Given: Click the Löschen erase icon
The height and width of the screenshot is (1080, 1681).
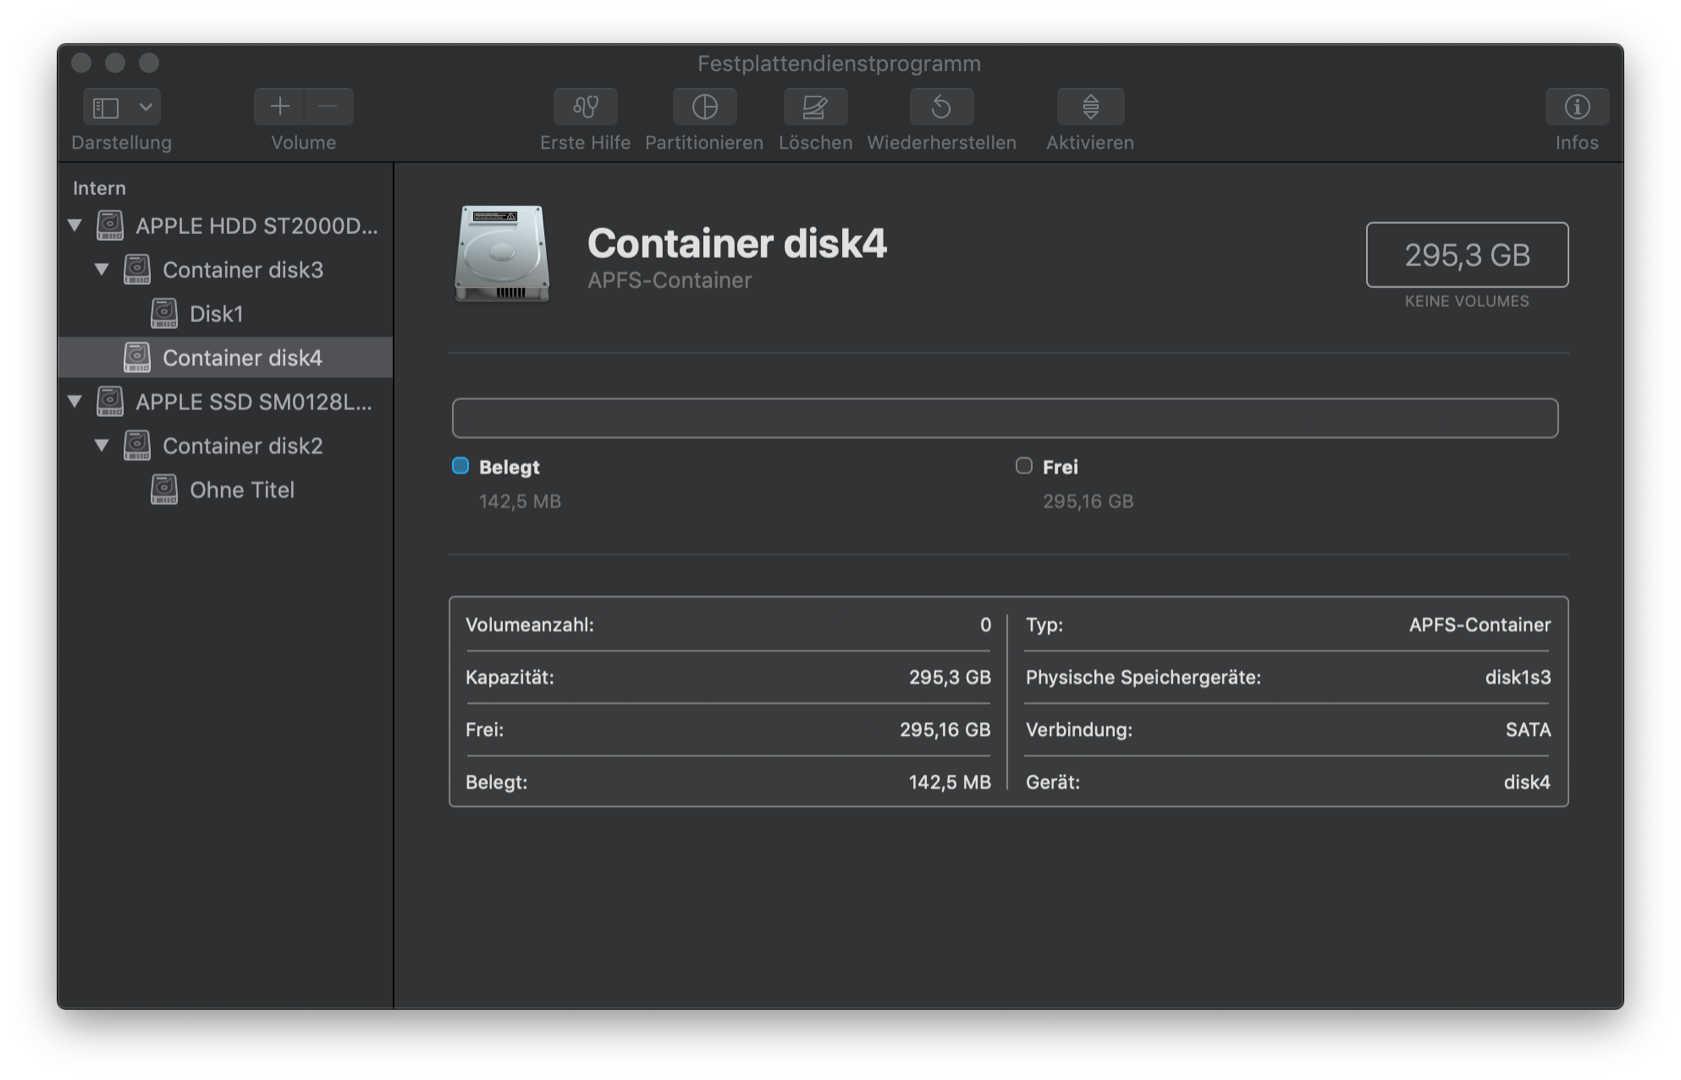Looking at the screenshot, I should (815, 107).
